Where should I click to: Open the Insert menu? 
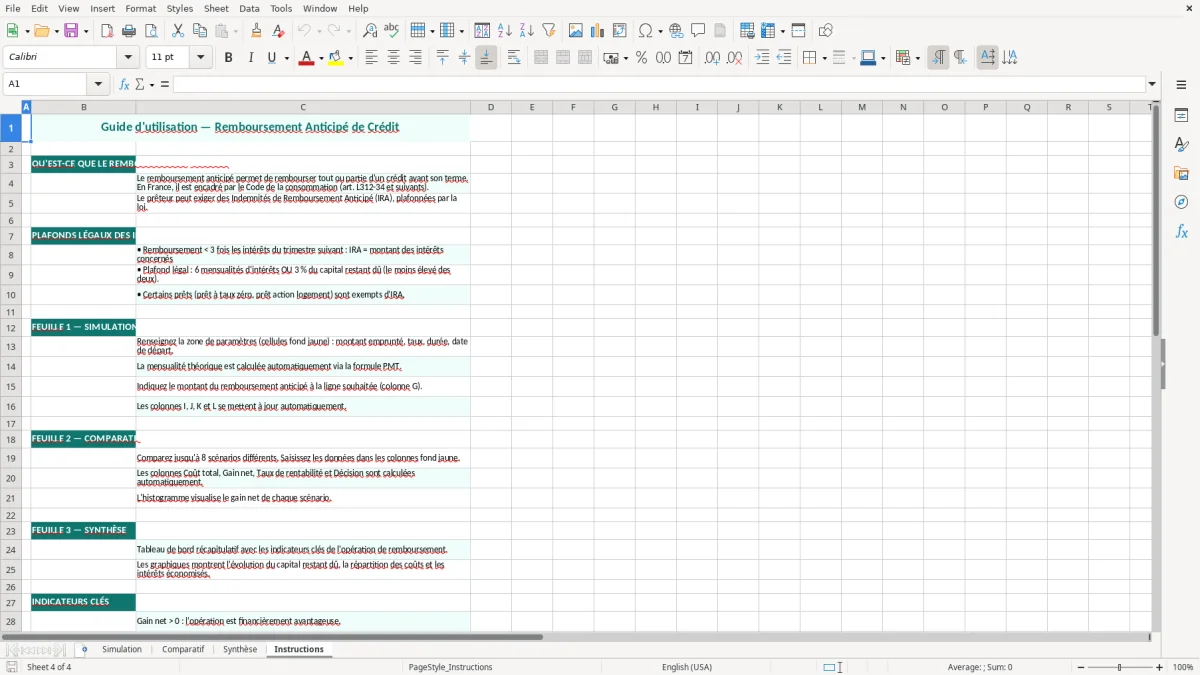point(102,8)
